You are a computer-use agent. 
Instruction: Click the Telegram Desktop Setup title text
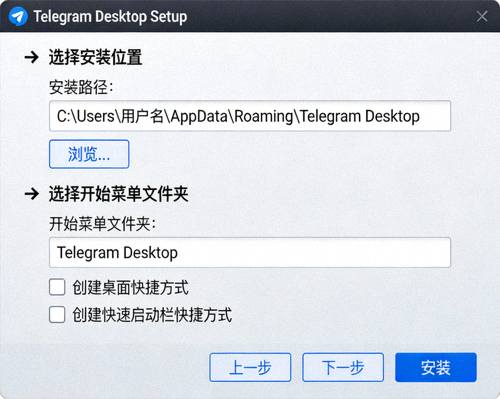click(110, 16)
